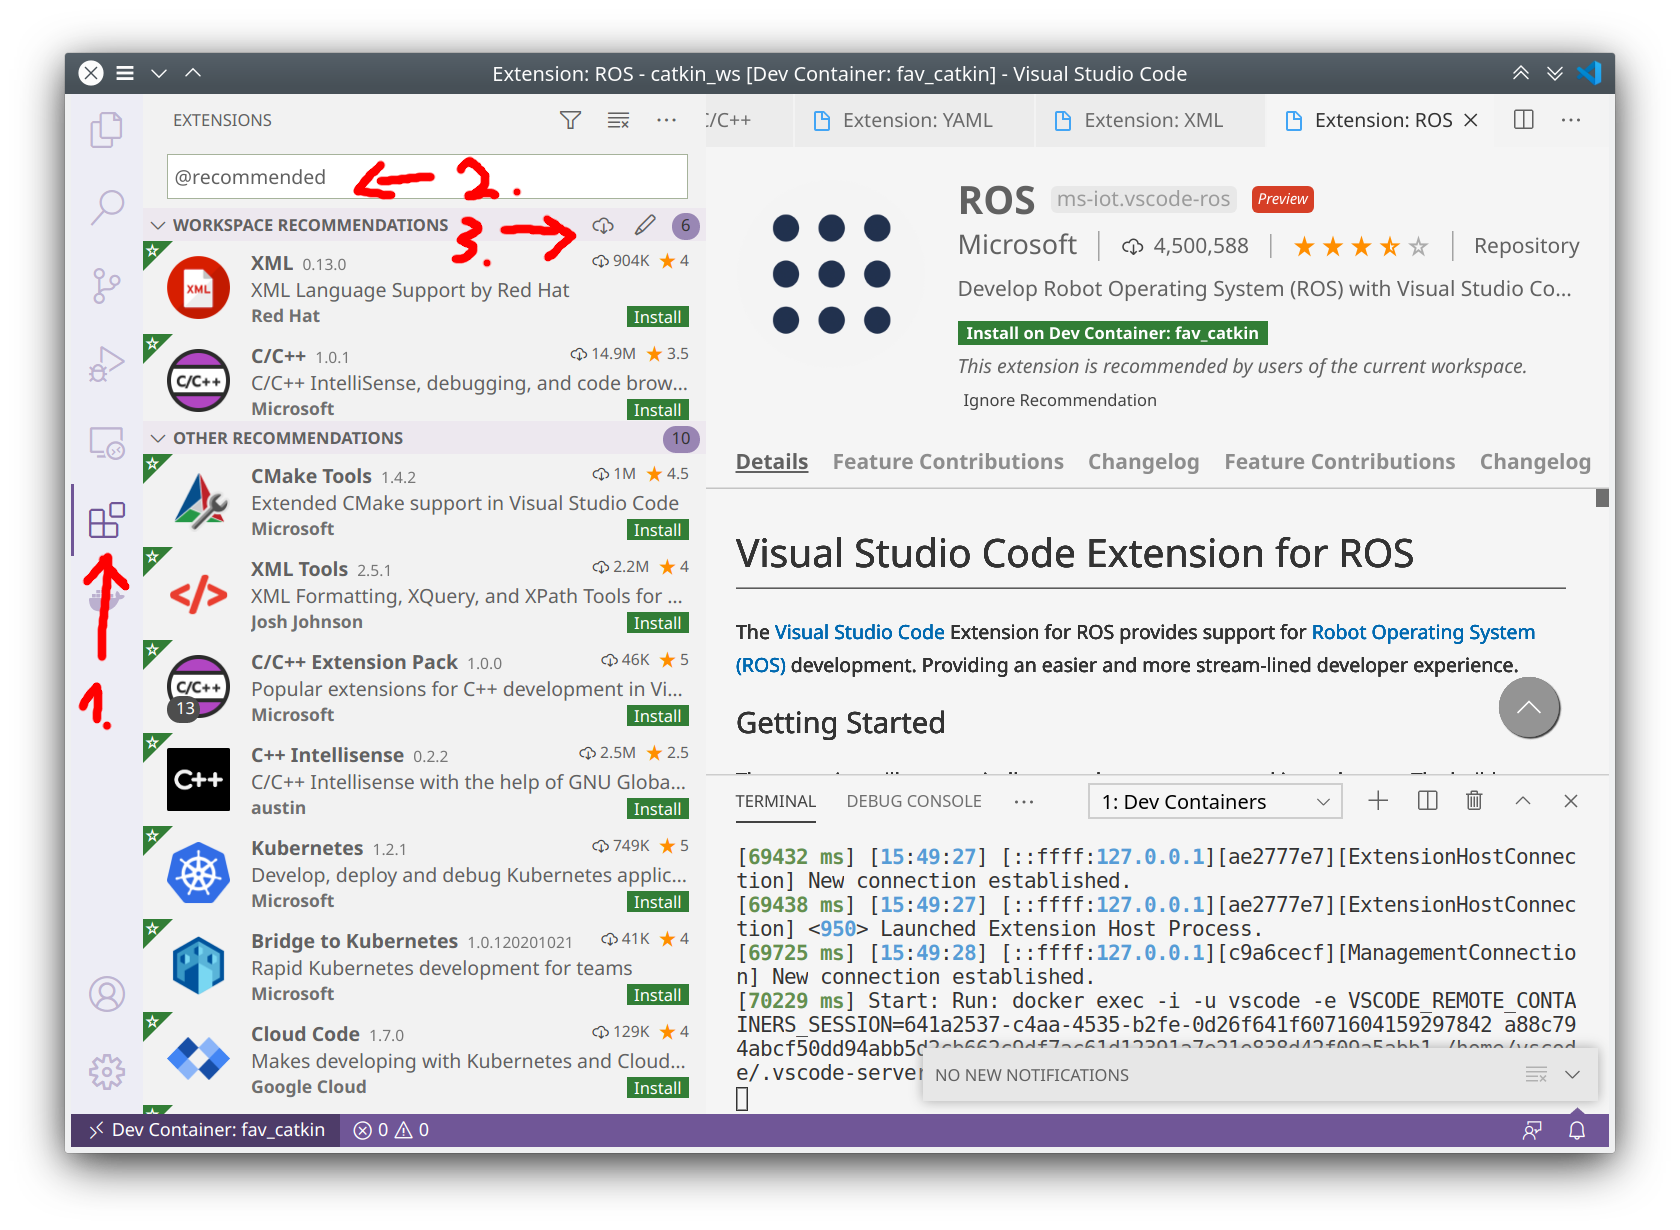Select the Cloud Code extension entry
The width and height of the screenshot is (1680, 1230).
(x=424, y=1059)
